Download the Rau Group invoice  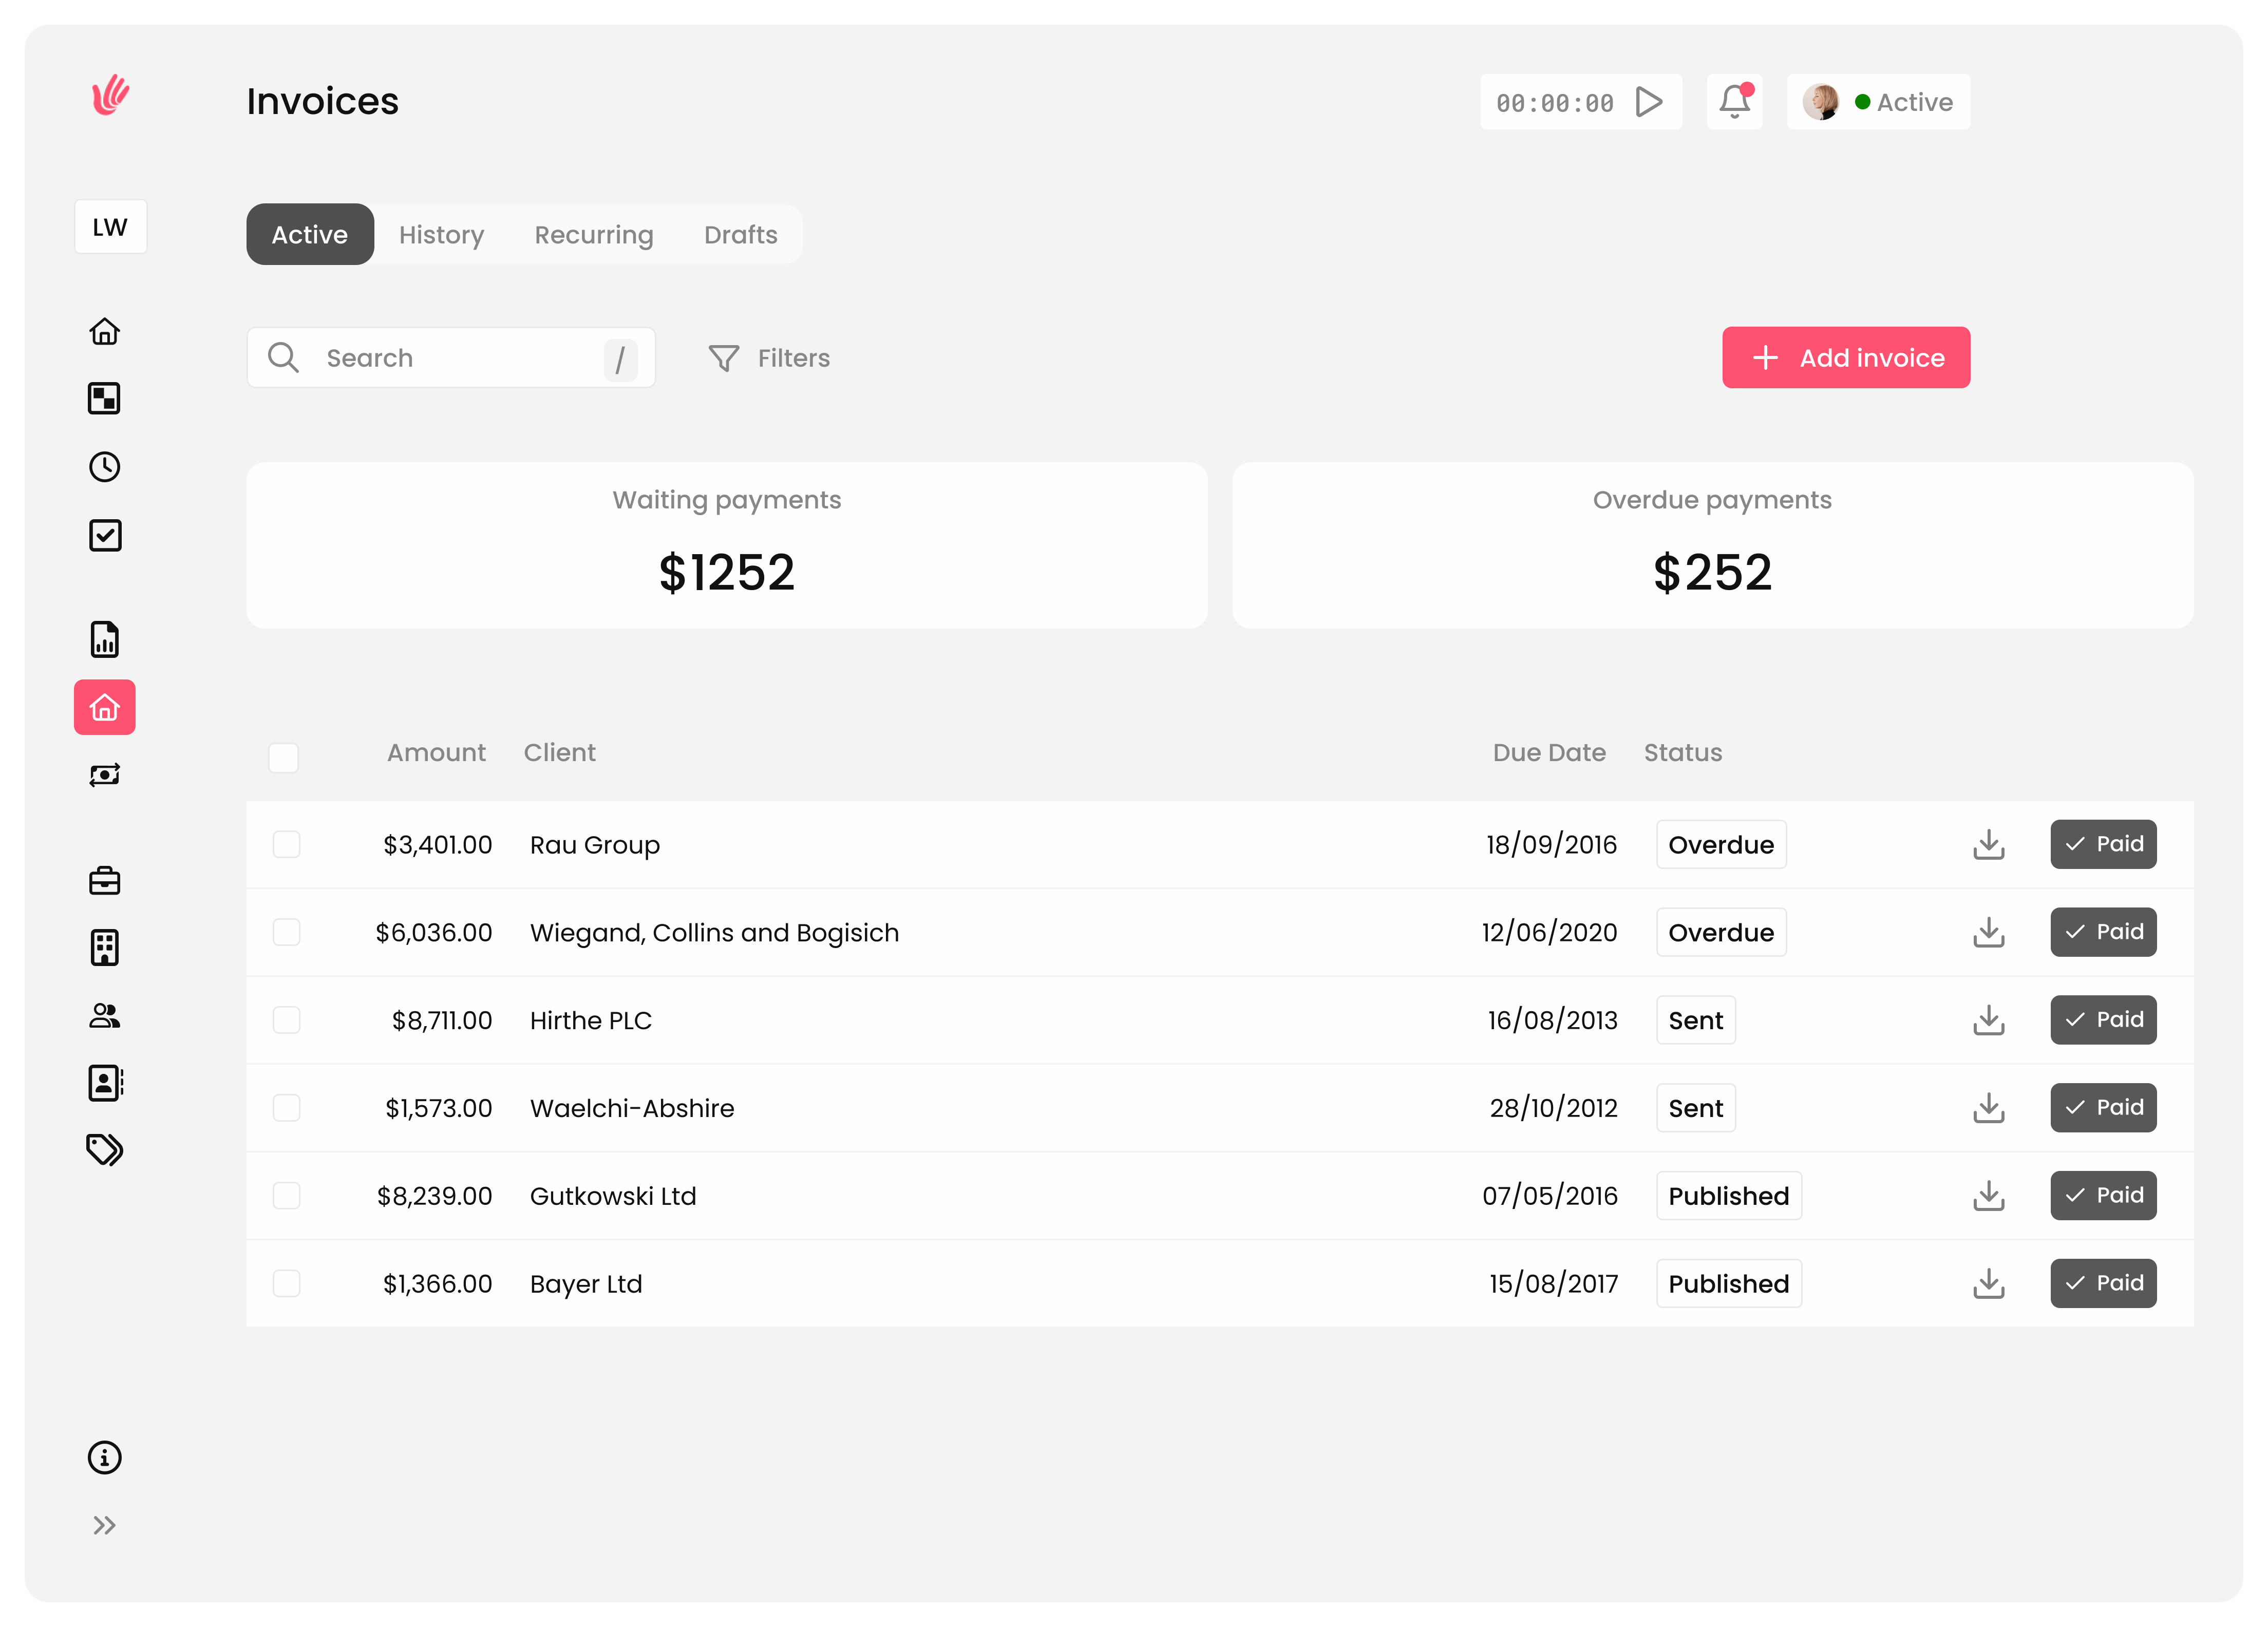click(x=1988, y=844)
